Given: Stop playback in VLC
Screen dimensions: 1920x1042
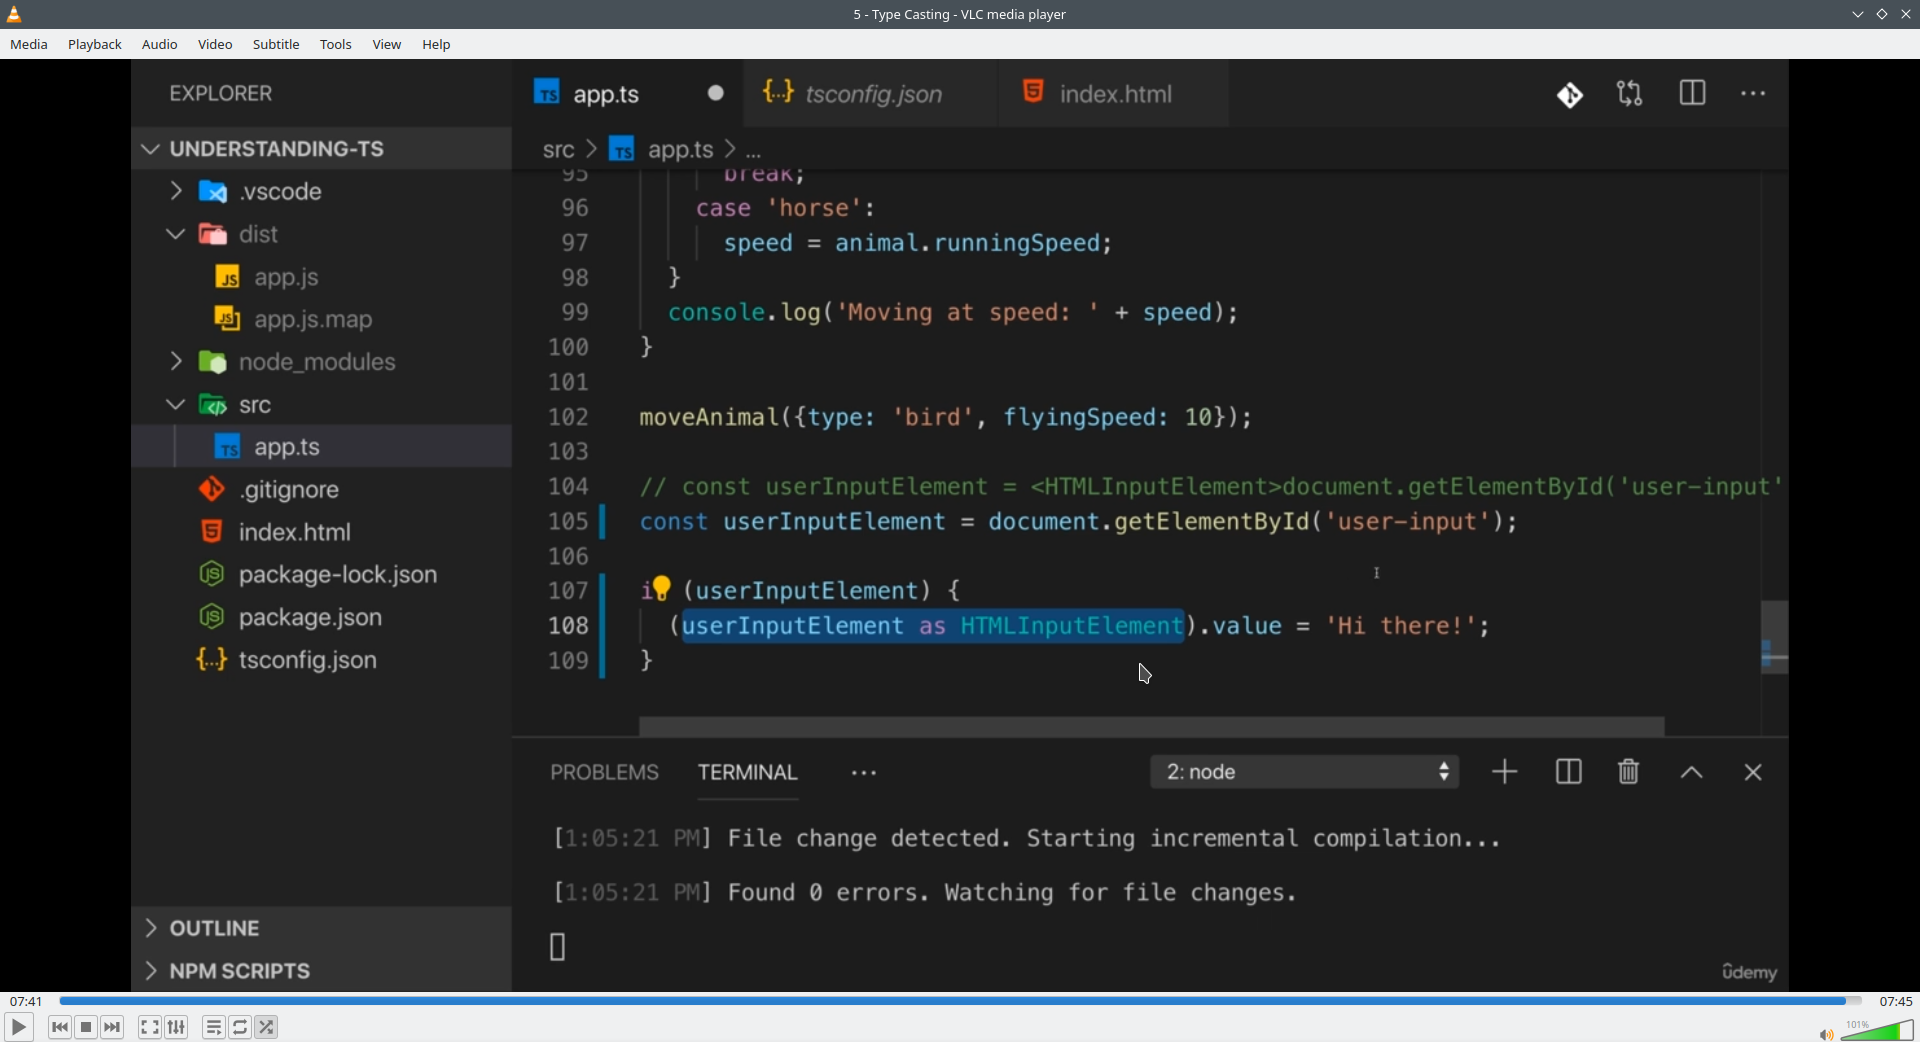Looking at the screenshot, I should (x=86, y=1027).
